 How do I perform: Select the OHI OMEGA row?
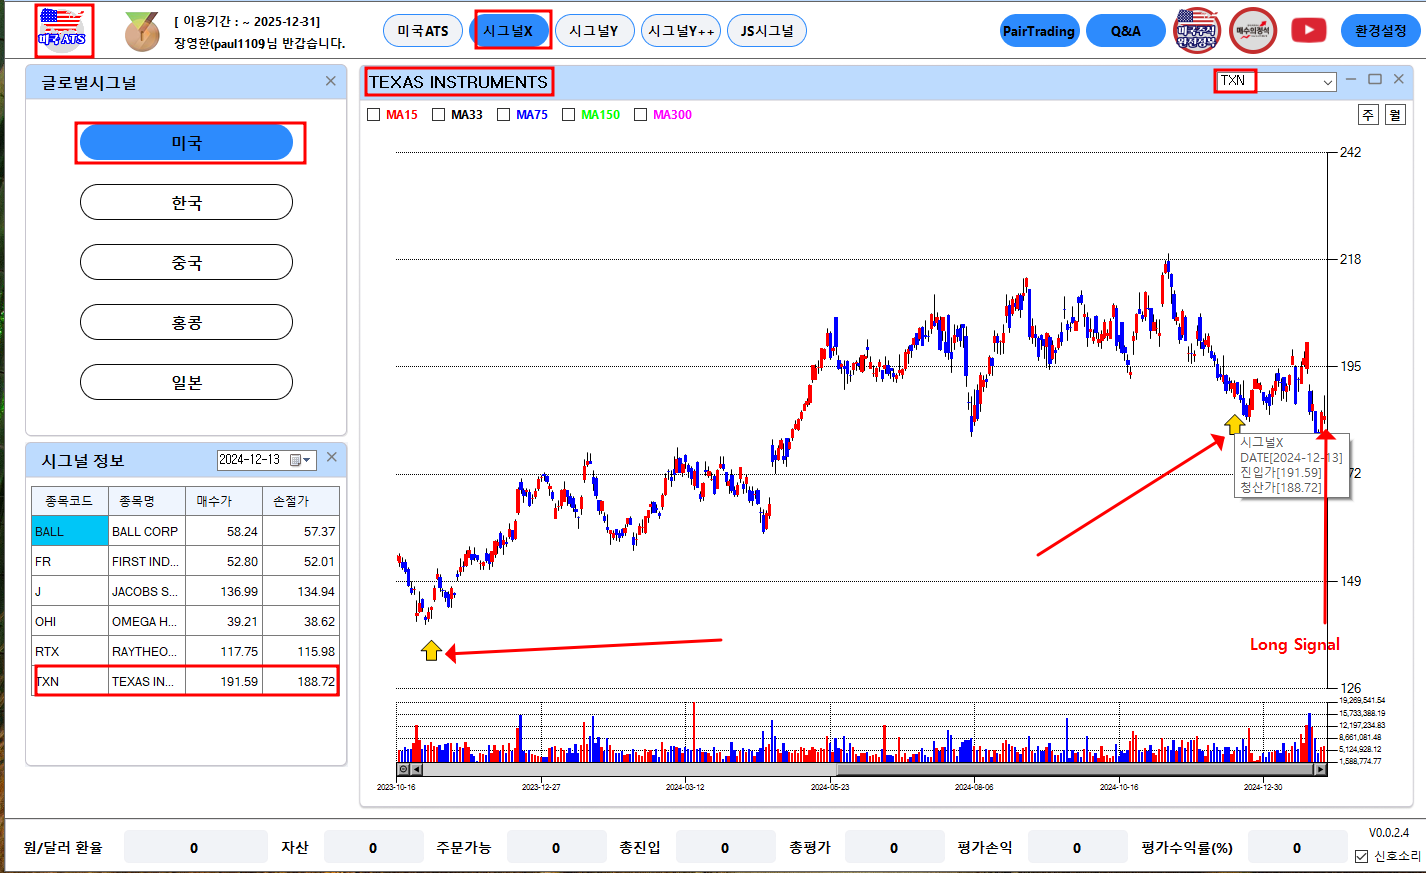pos(186,621)
